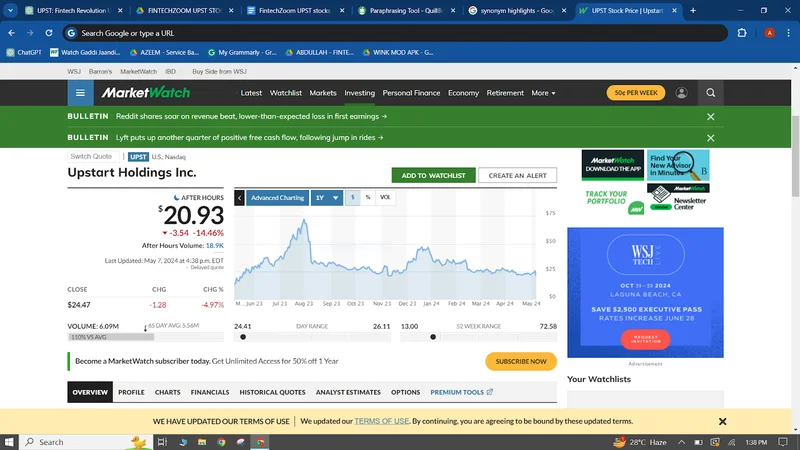Collapse the chart panel with the left arrow
The width and height of the screenshot is (800, 450).
239,198
